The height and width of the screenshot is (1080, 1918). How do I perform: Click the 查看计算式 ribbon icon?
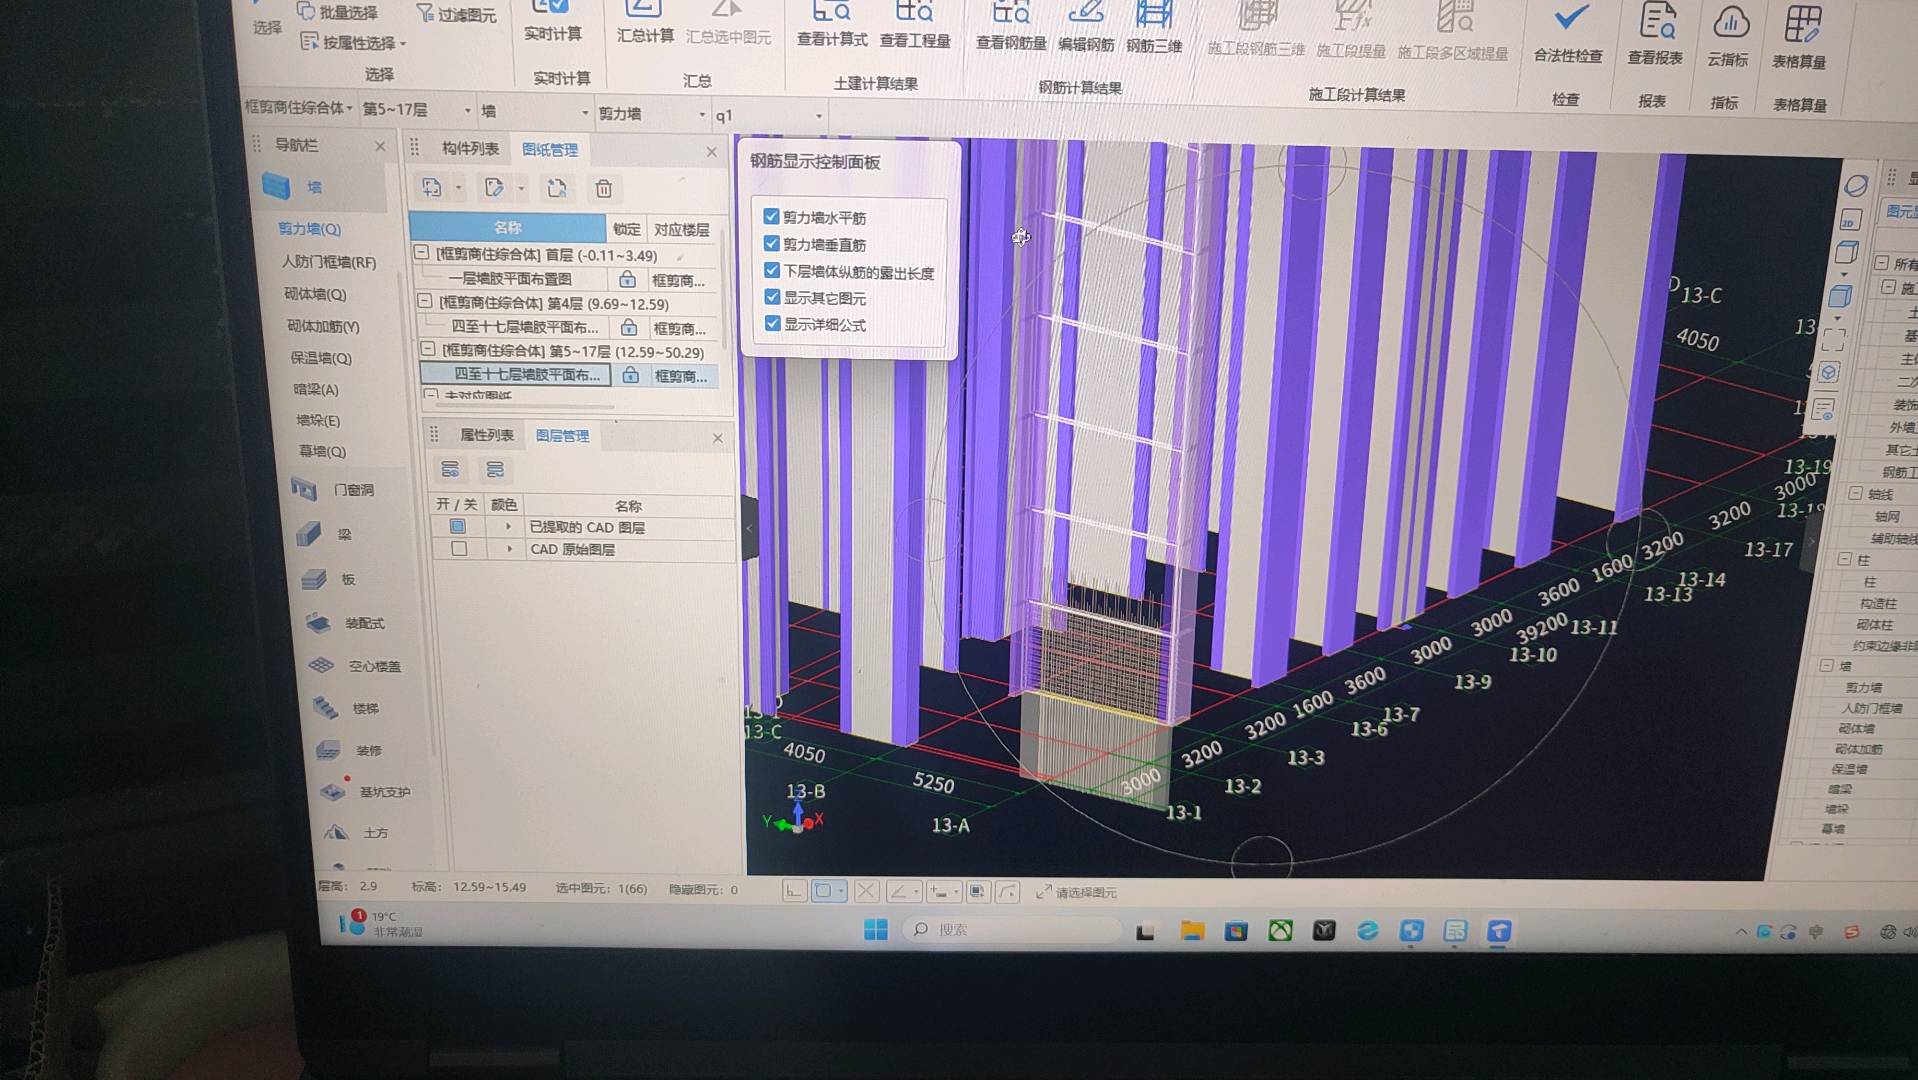coord(831,25)
